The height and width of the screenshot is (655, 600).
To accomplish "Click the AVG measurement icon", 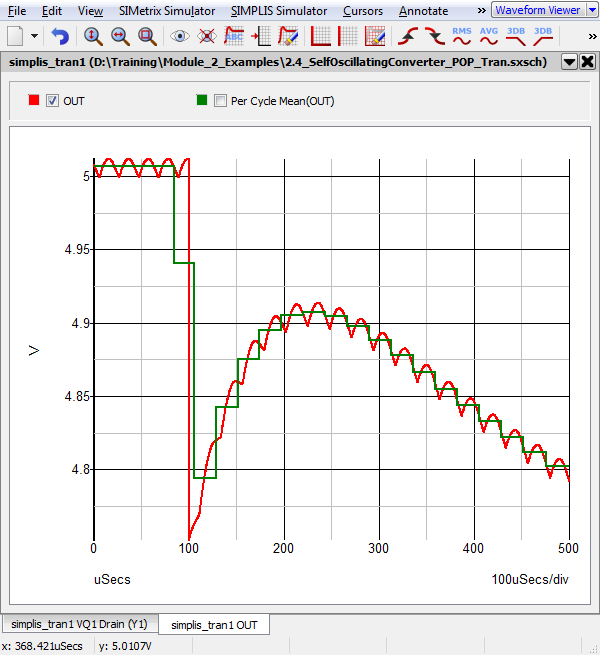I will pos(489,36).
